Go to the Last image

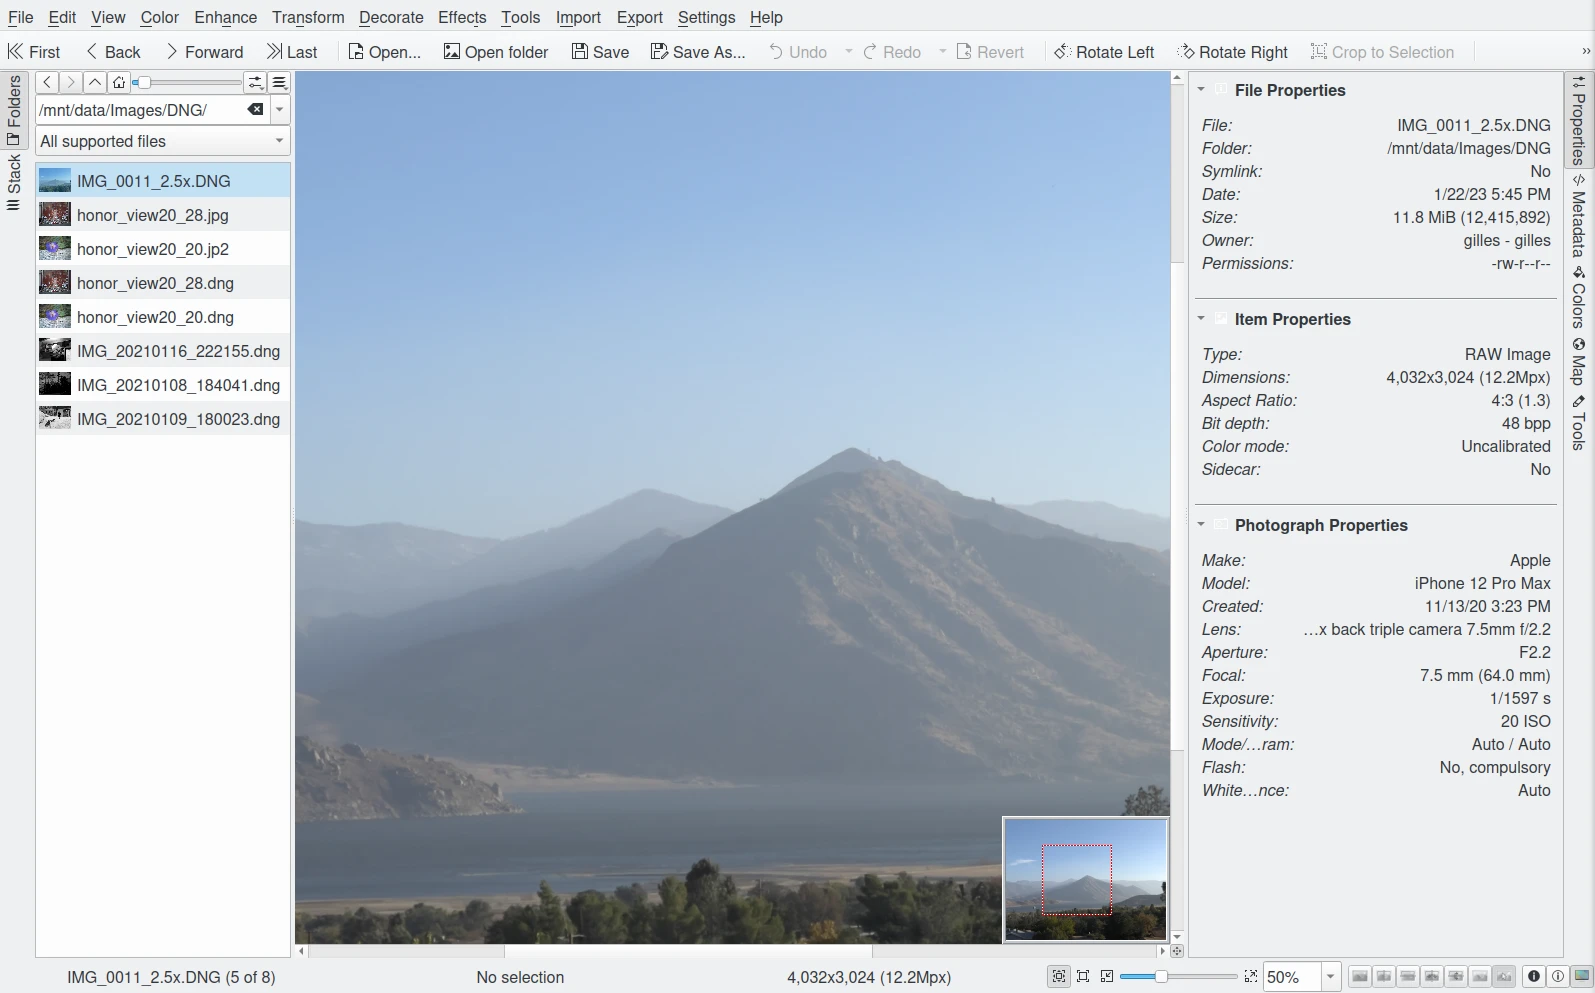point(292,52)
